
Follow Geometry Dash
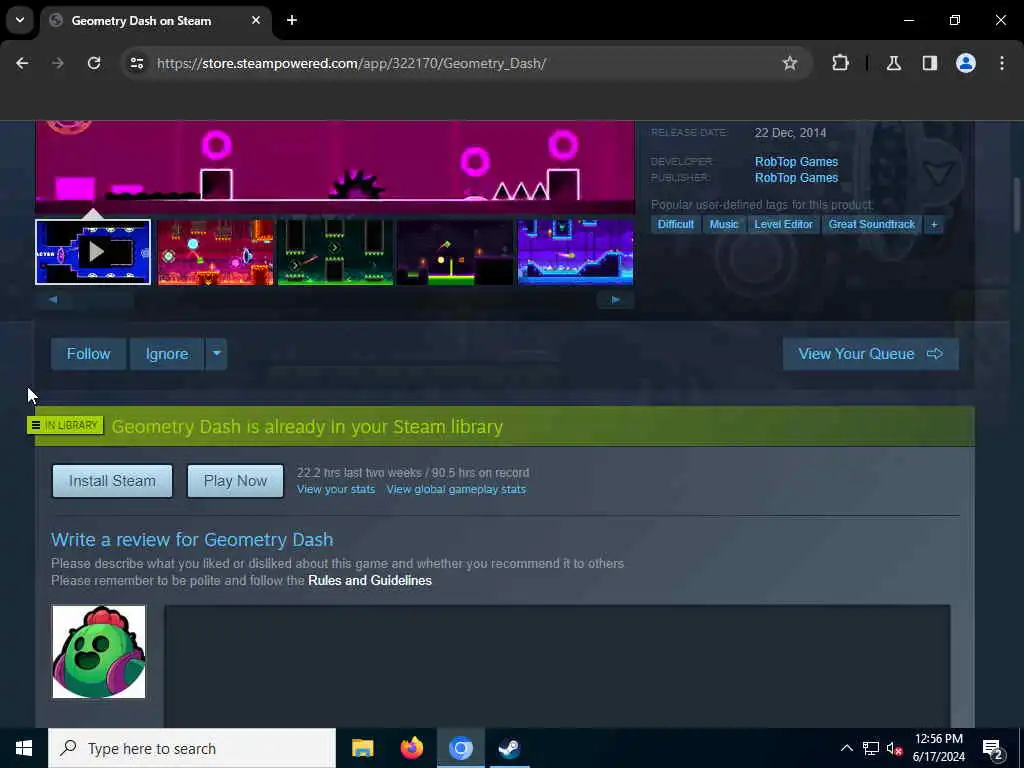point(88,354)
